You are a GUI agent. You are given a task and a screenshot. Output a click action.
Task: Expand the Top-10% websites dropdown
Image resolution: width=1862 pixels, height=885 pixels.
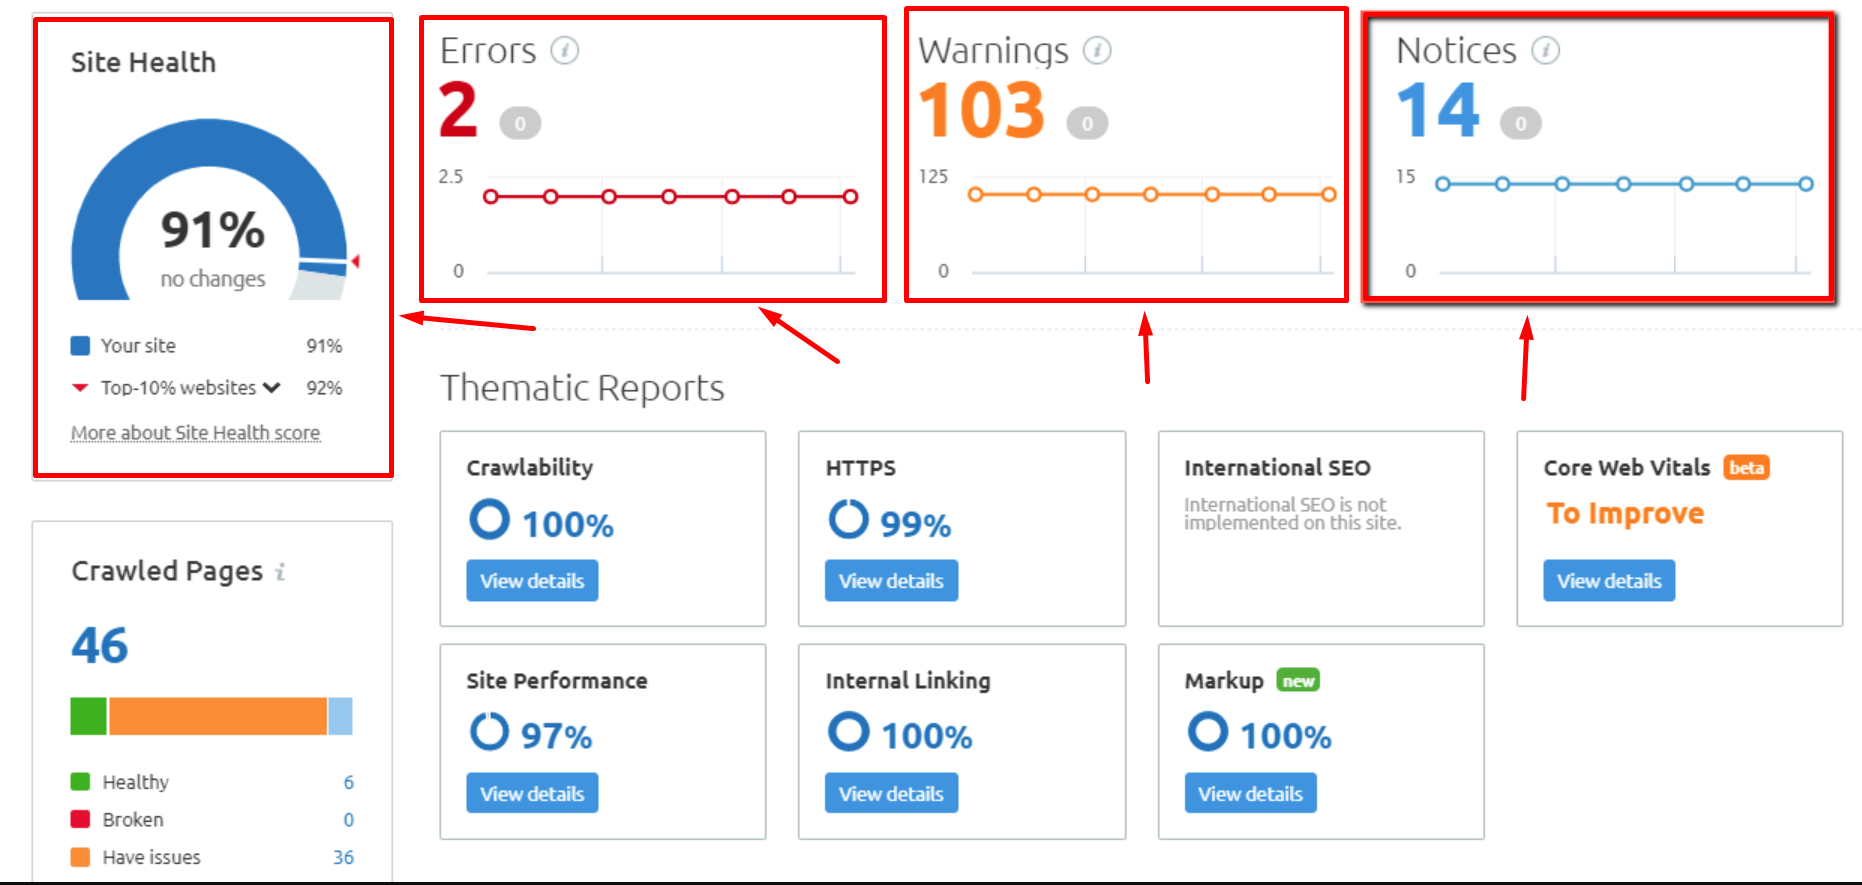point(272,387)
